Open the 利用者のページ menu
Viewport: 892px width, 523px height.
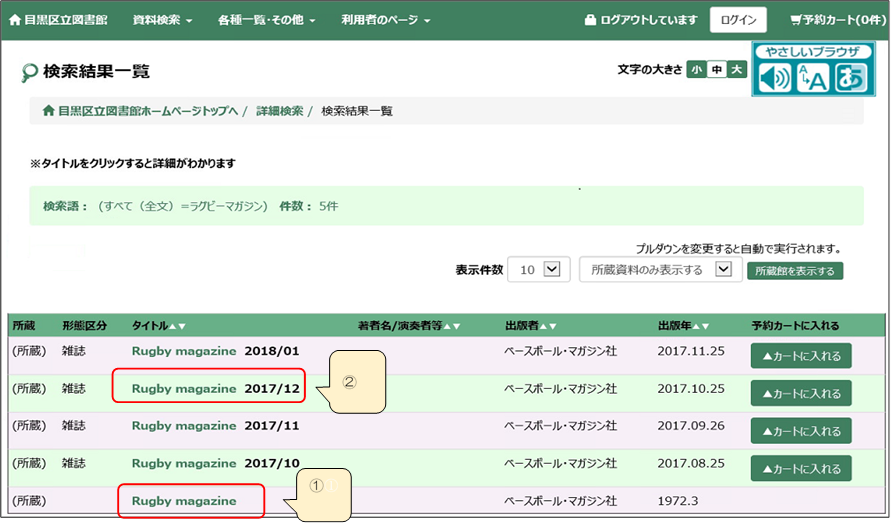pos(385,20)
